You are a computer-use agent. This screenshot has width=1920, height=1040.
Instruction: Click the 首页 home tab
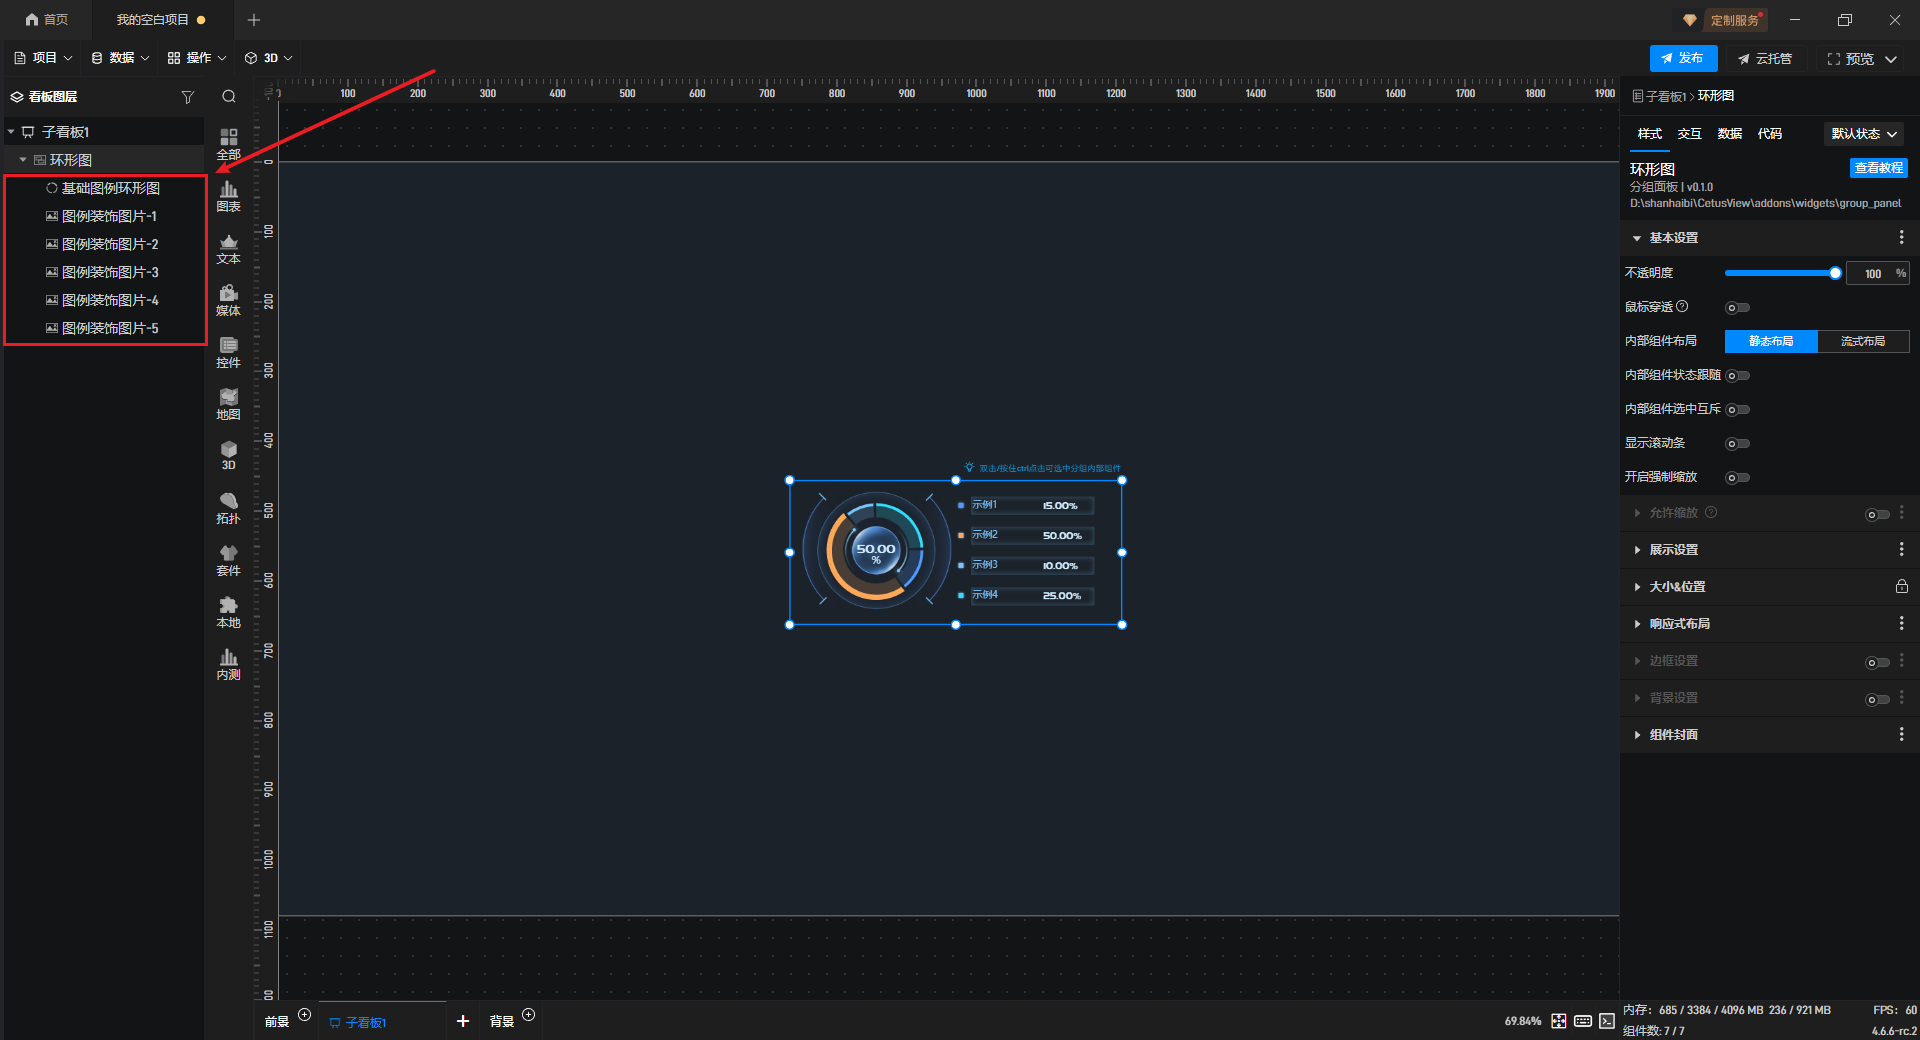[x=47, y=20]
